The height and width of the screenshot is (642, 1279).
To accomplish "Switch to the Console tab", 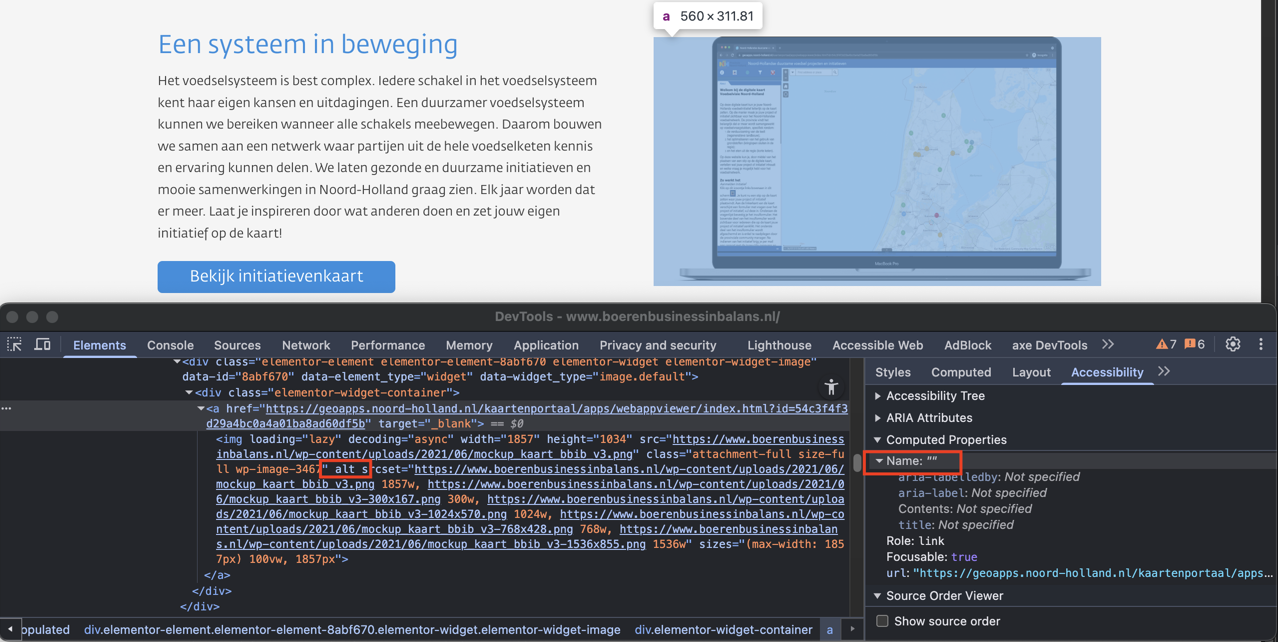I will click(x=170, y=345).
